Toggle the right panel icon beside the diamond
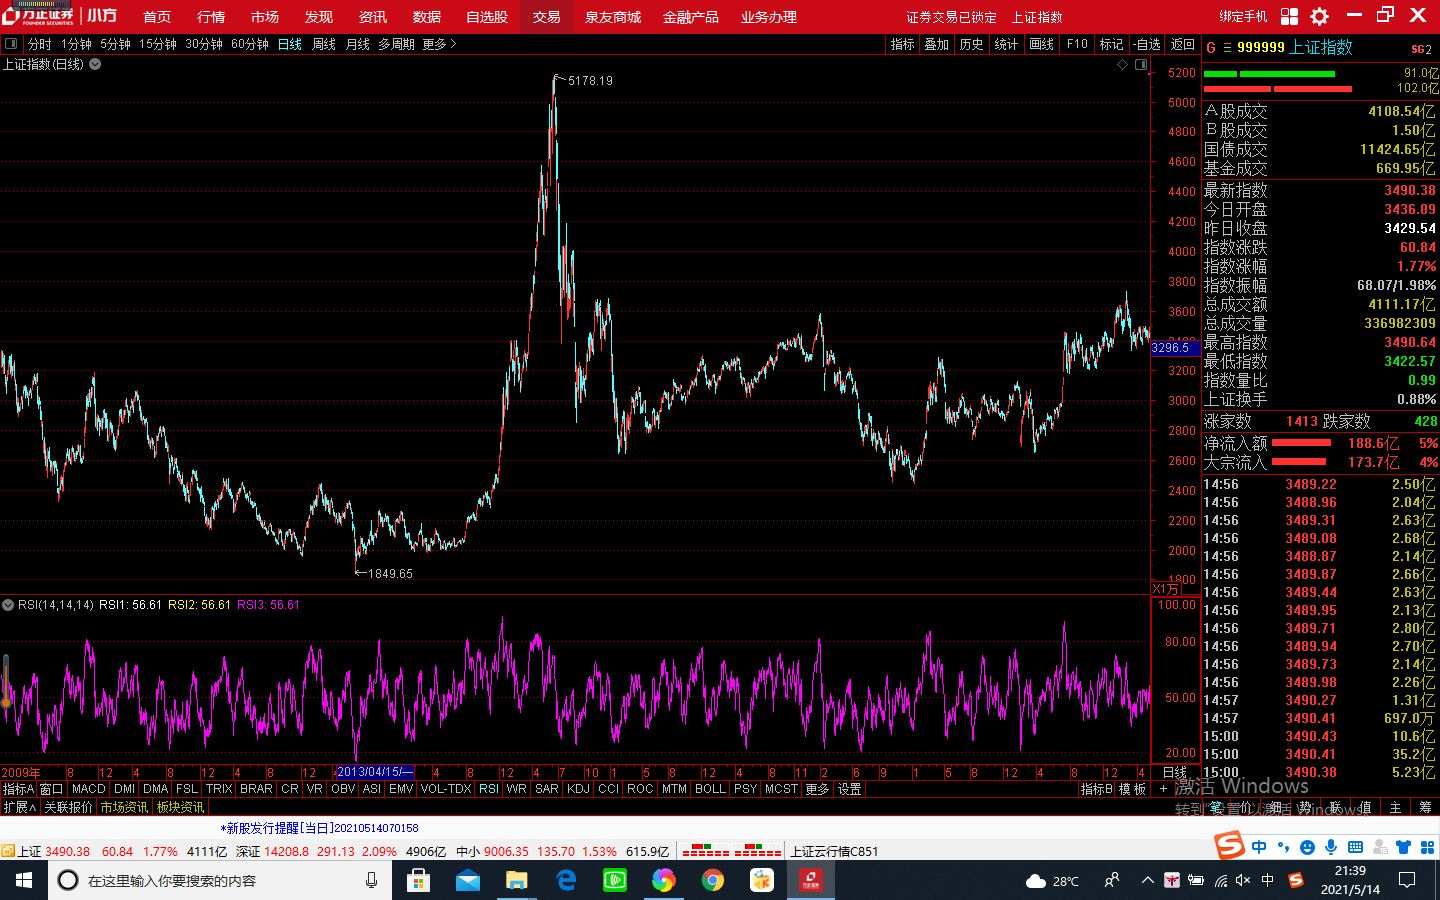The image size is (1440, 900). pos(1141,64)
